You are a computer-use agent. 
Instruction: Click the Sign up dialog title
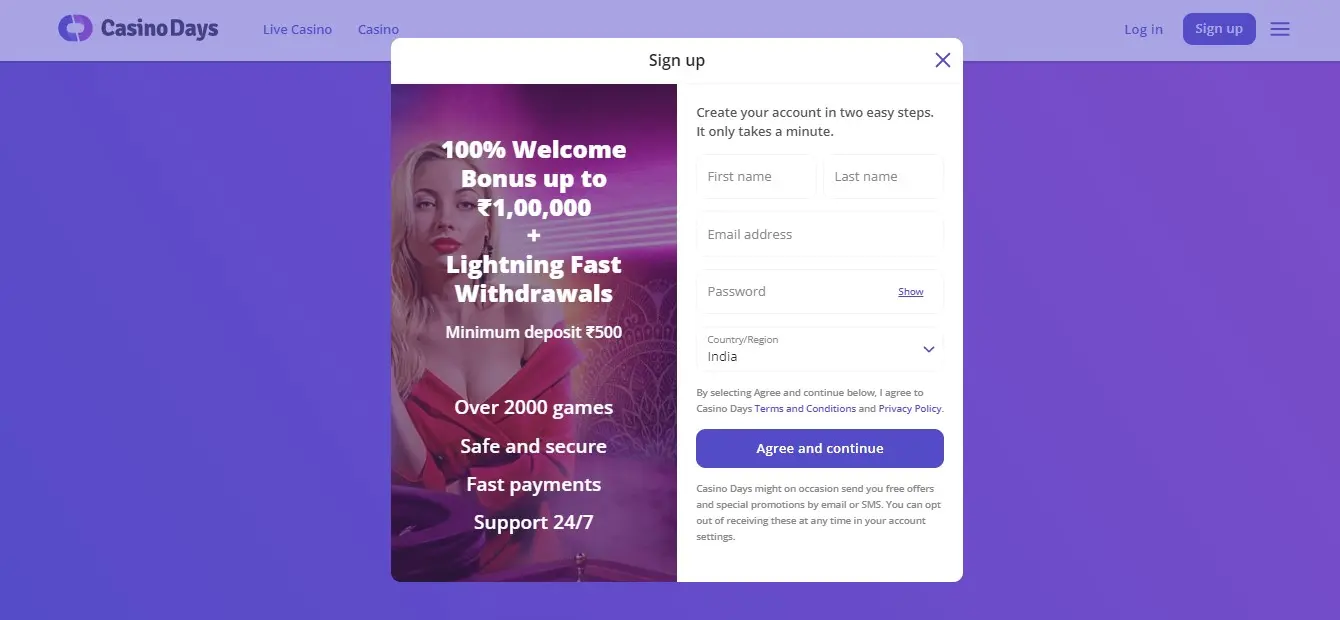point(677,60)
